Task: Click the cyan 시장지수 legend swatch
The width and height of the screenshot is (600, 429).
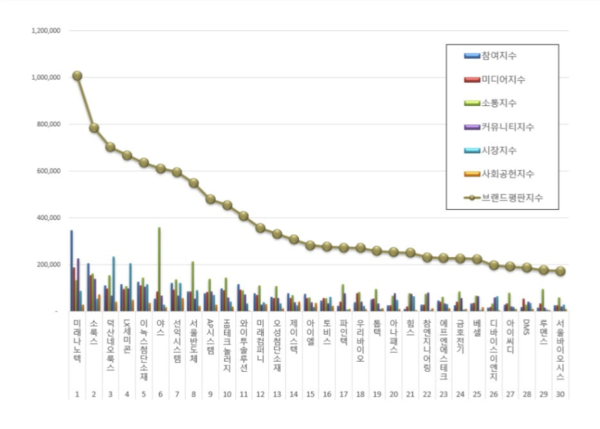Action: point(470,150)
